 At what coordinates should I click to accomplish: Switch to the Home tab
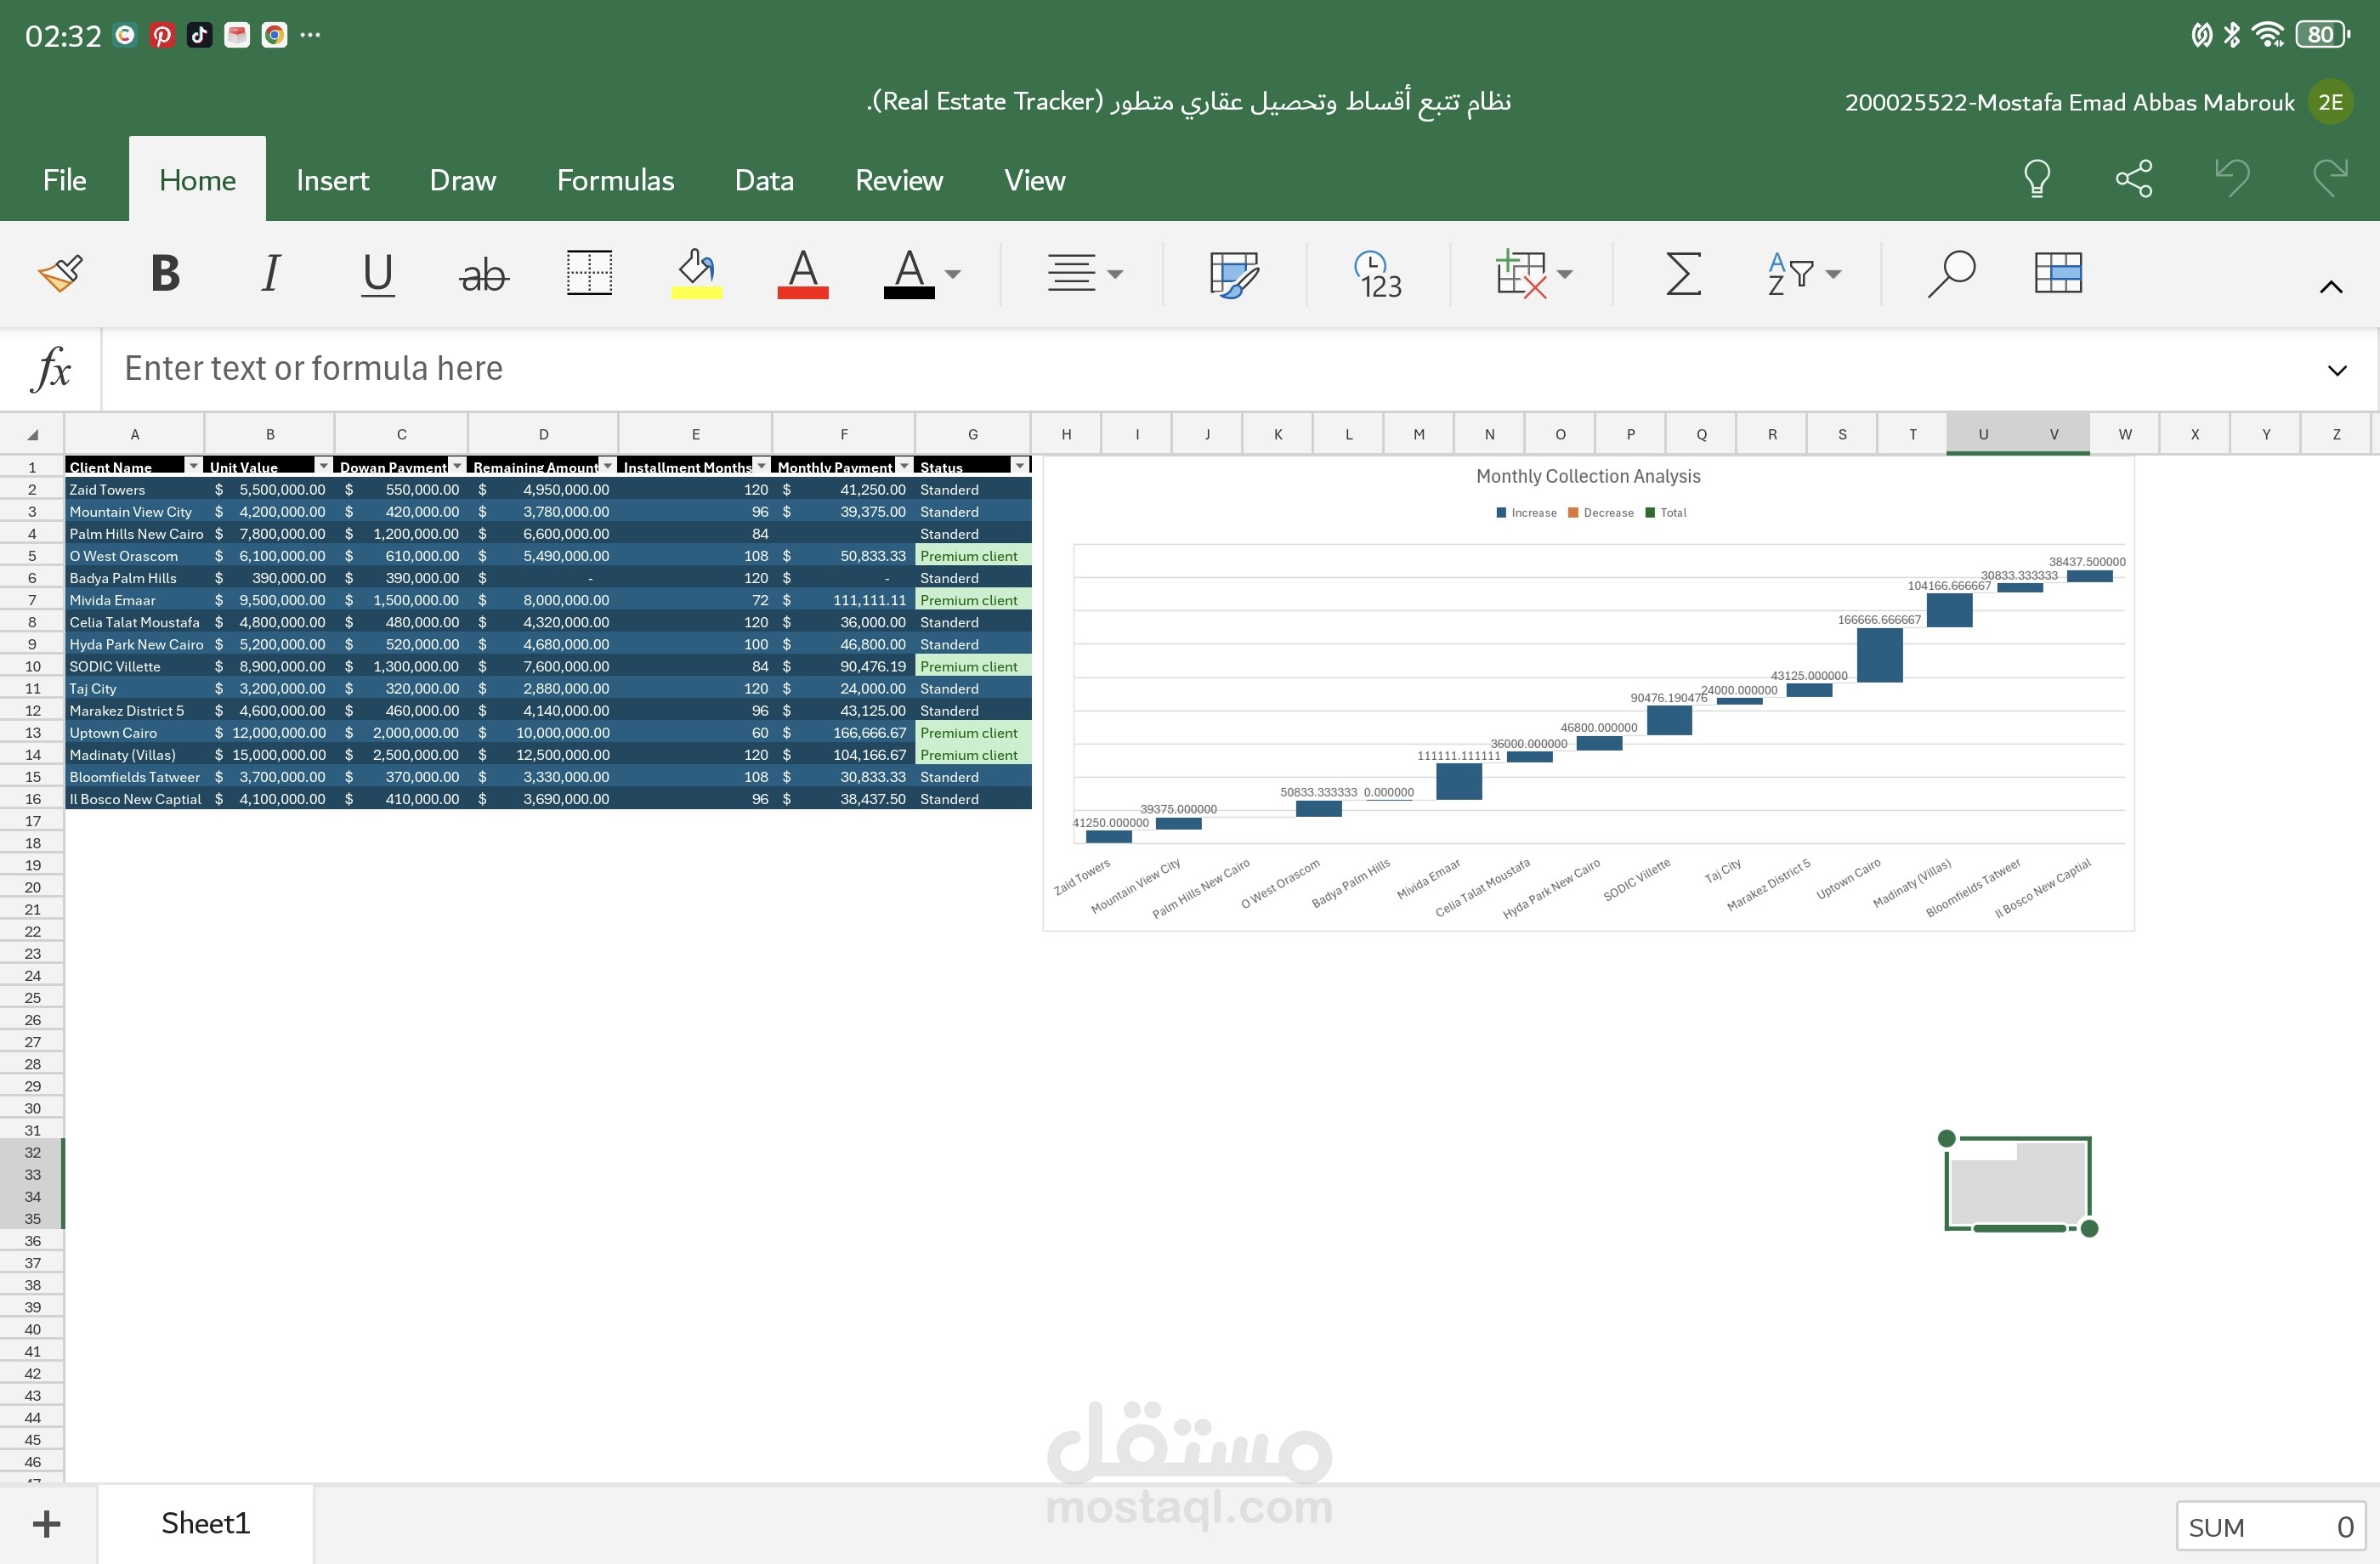(197, 180)
